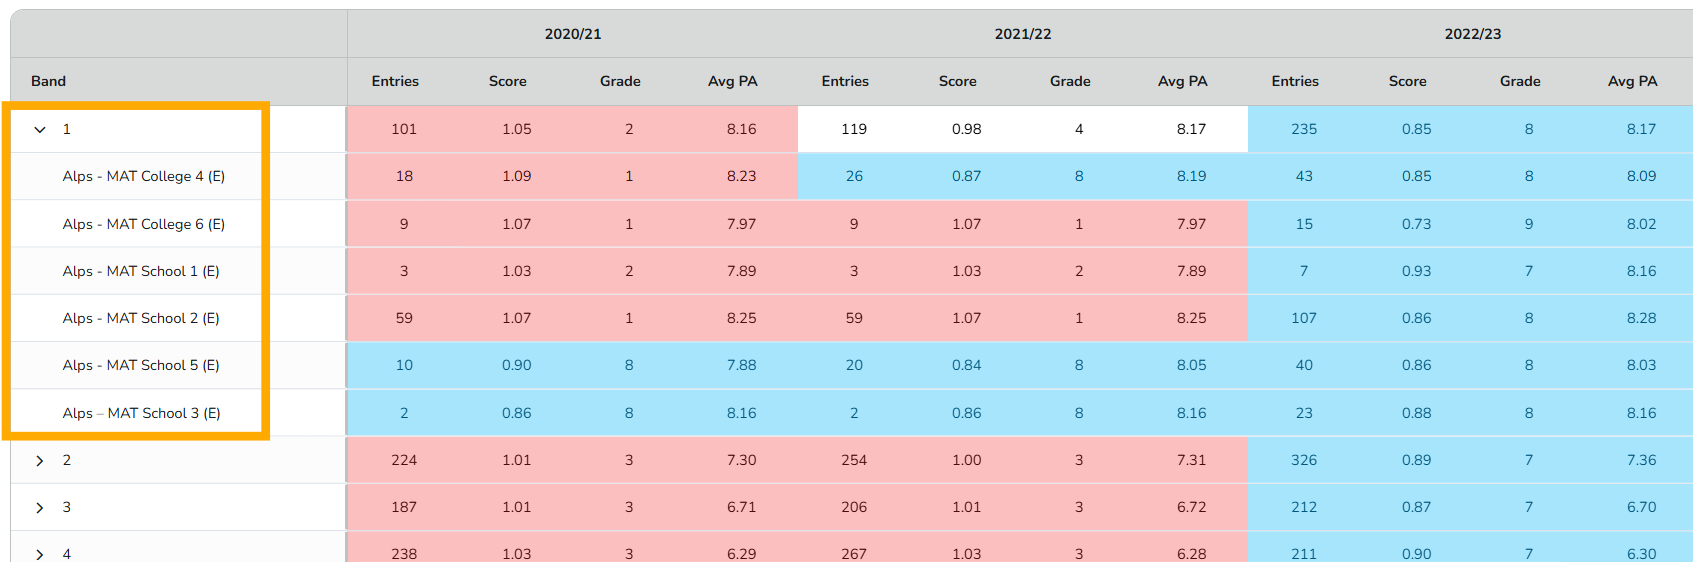The height and width of the screenshot is (562, 1693).
Task: Click the Band column header
Action: [x=48, y=81]
